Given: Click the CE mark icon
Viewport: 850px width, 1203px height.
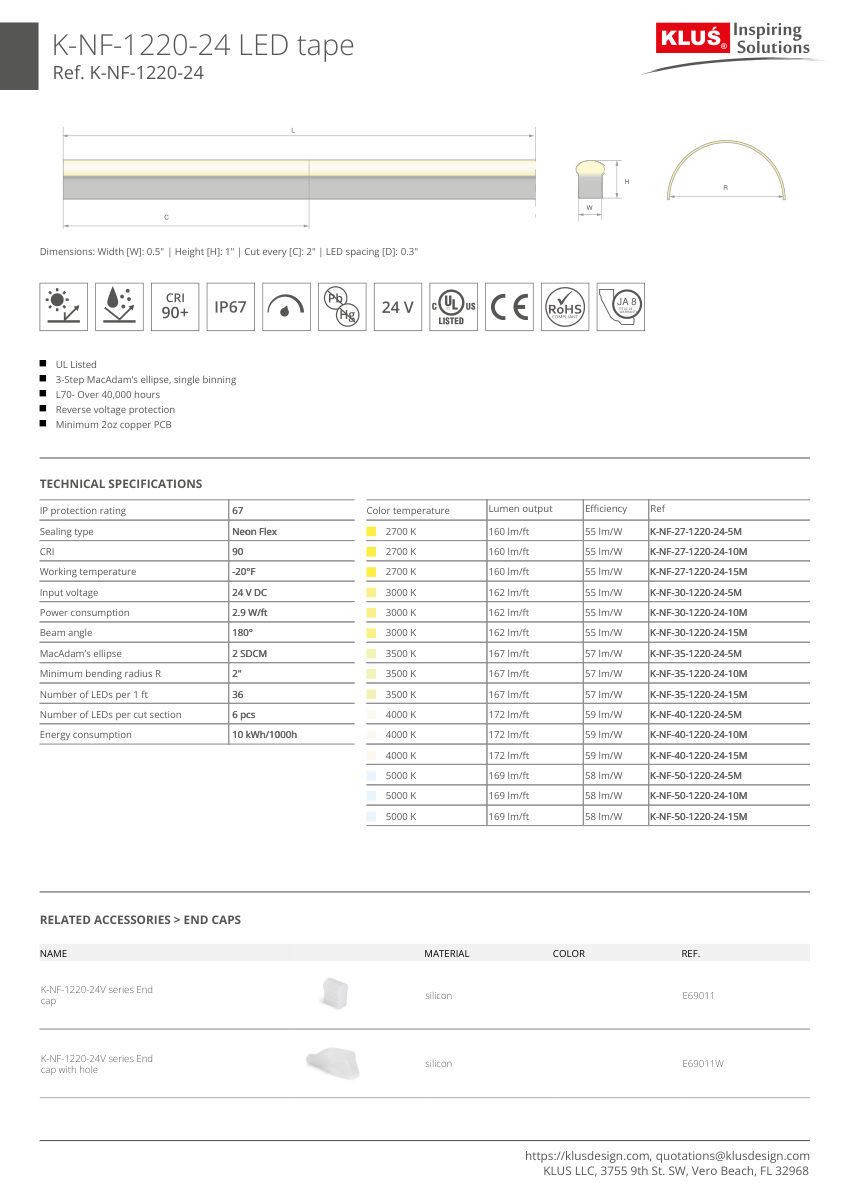Looking at the screenshot, I should coord(509,307).
